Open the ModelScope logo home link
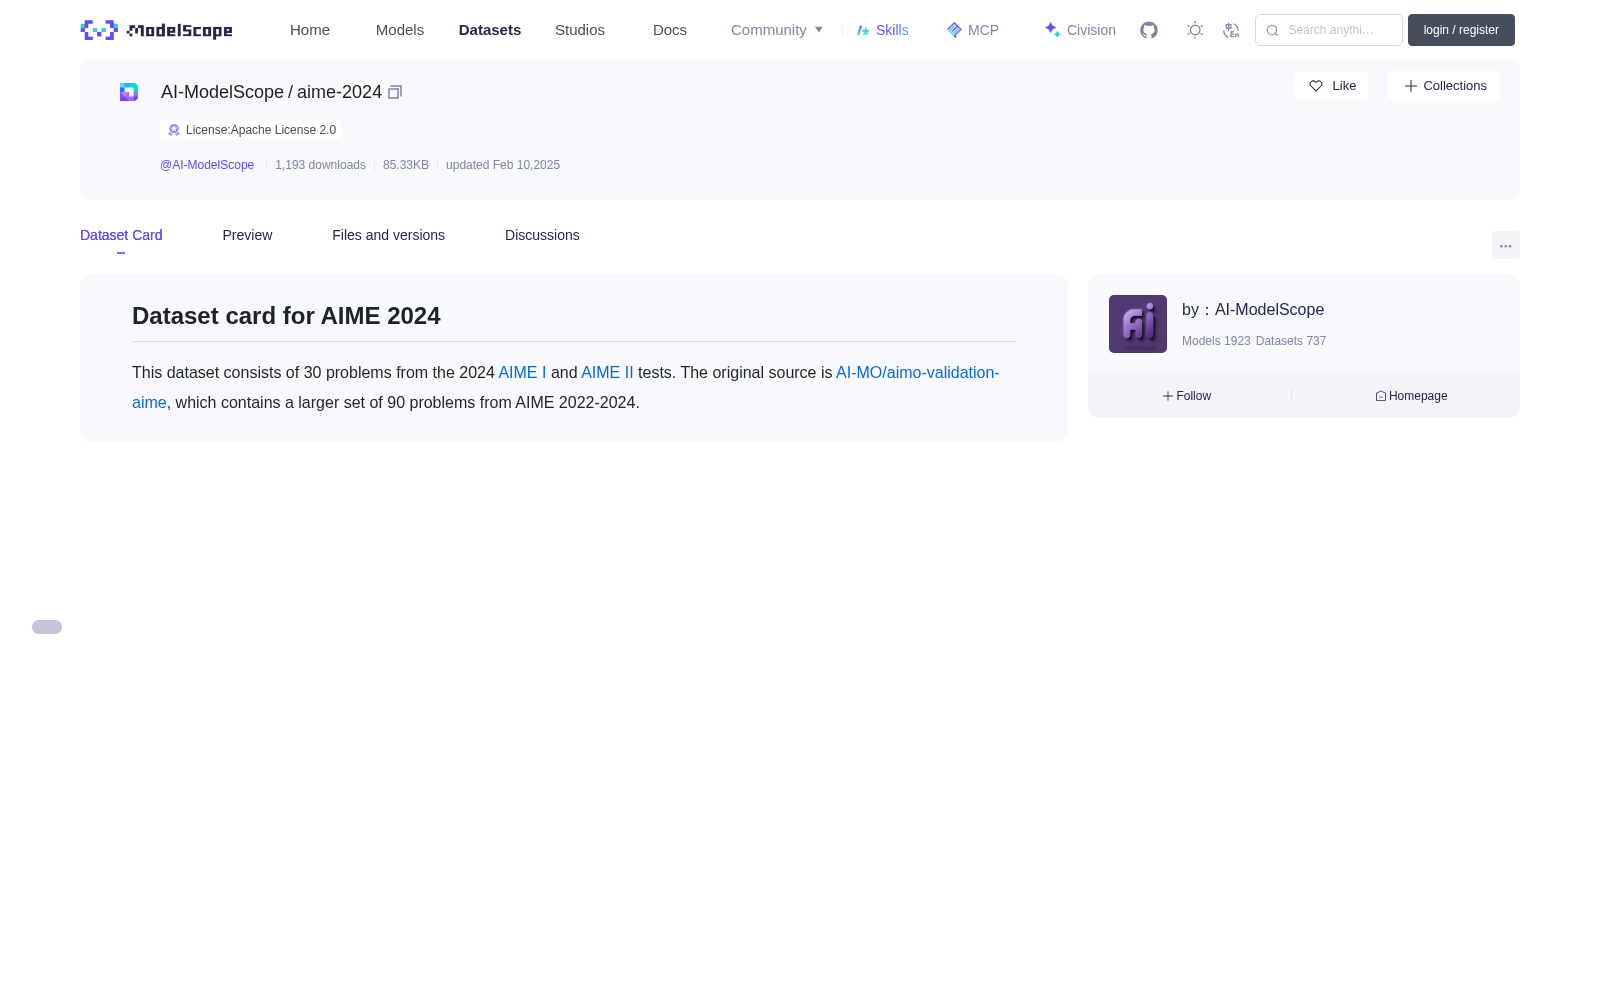This screenshot has width=1600, height=1000. pyautogui.click(x=157, y=30)
